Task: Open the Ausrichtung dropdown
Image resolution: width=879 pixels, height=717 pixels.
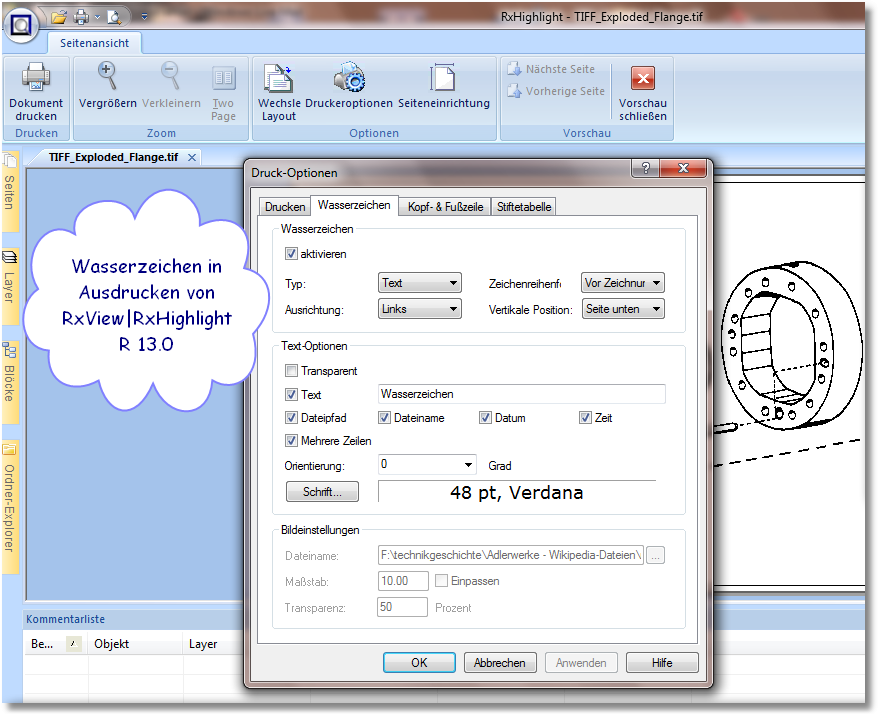Action: point(419,310)
